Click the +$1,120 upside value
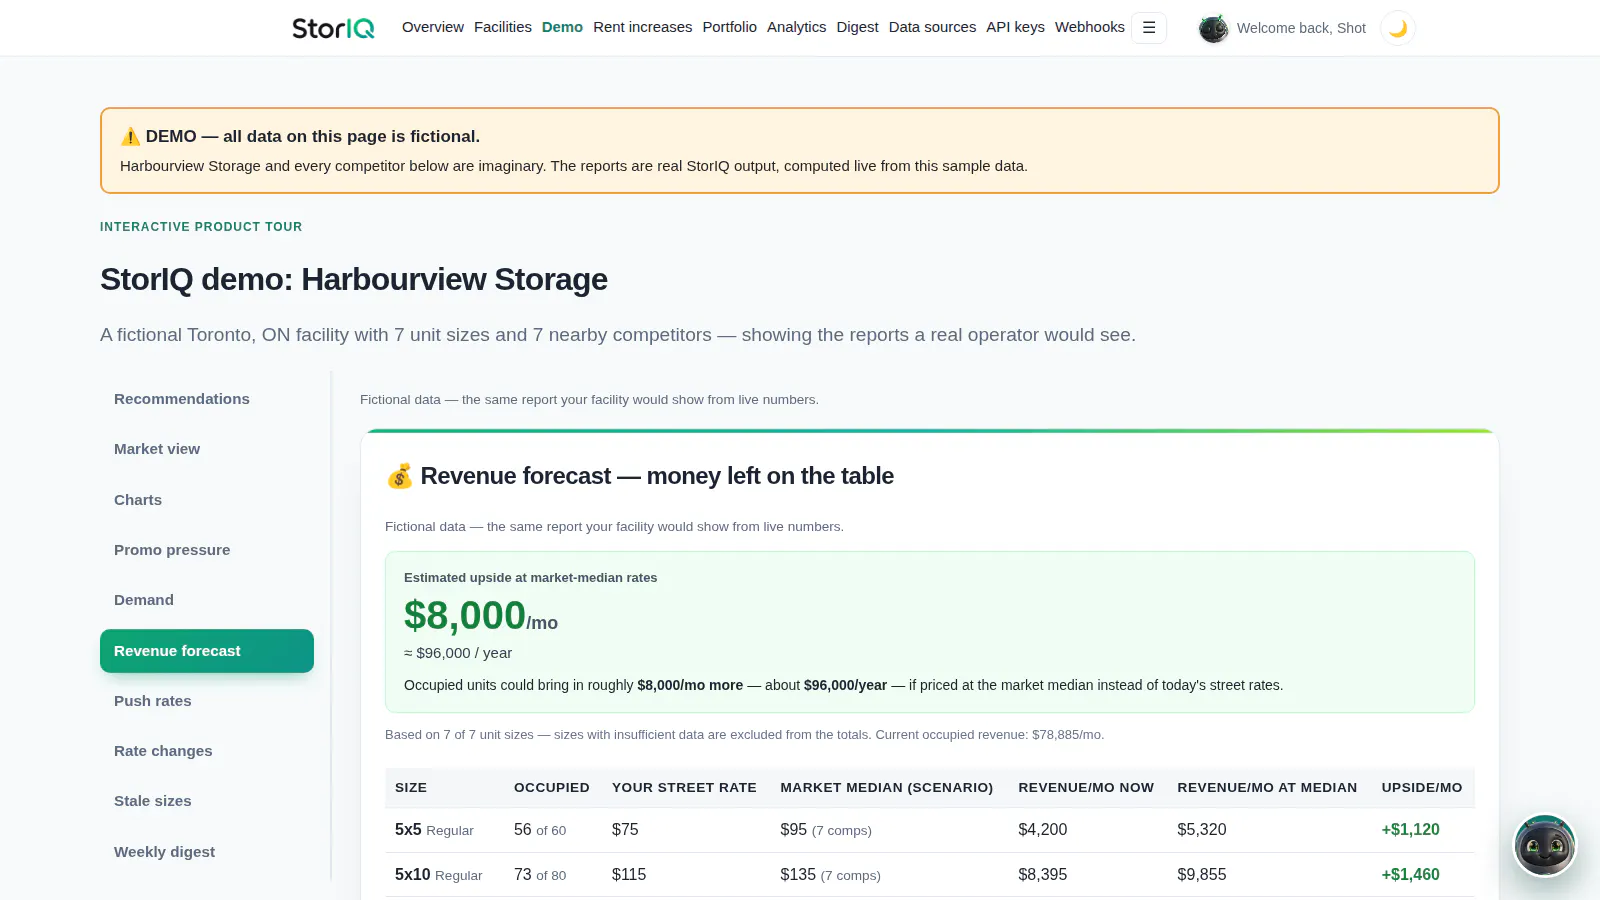1600x900 pixels. click(1410, 830)
